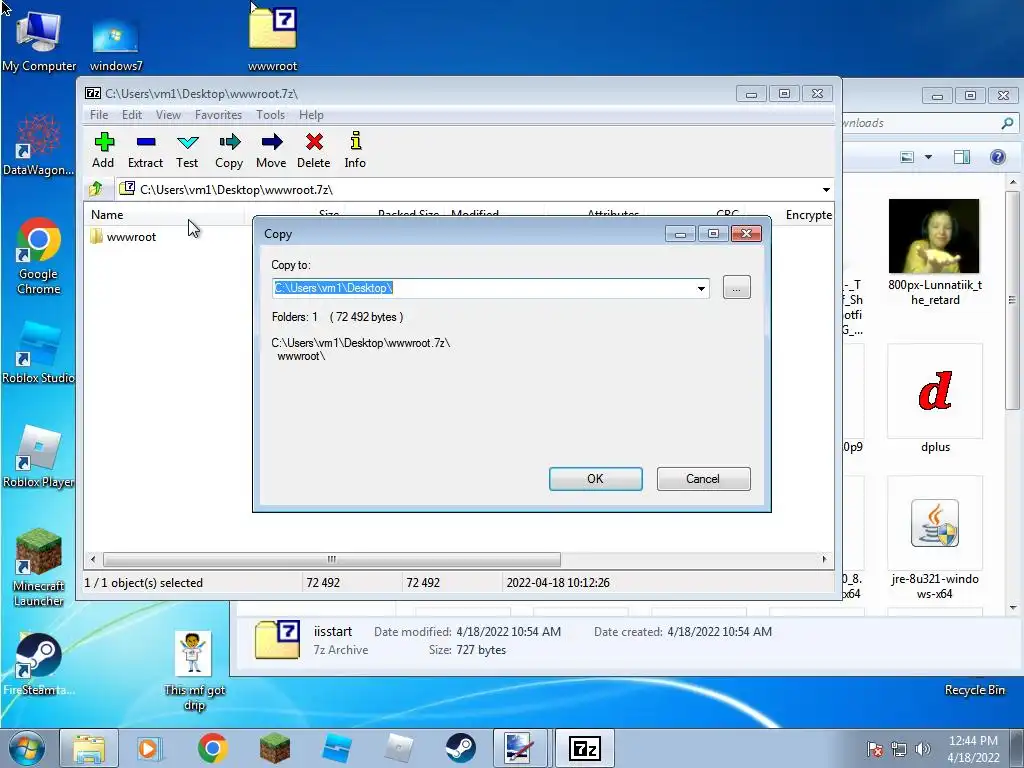Screen dimensions: 1024x768
Task: Select the 'This mf got drip' desktop file
Action: point(194,671)
